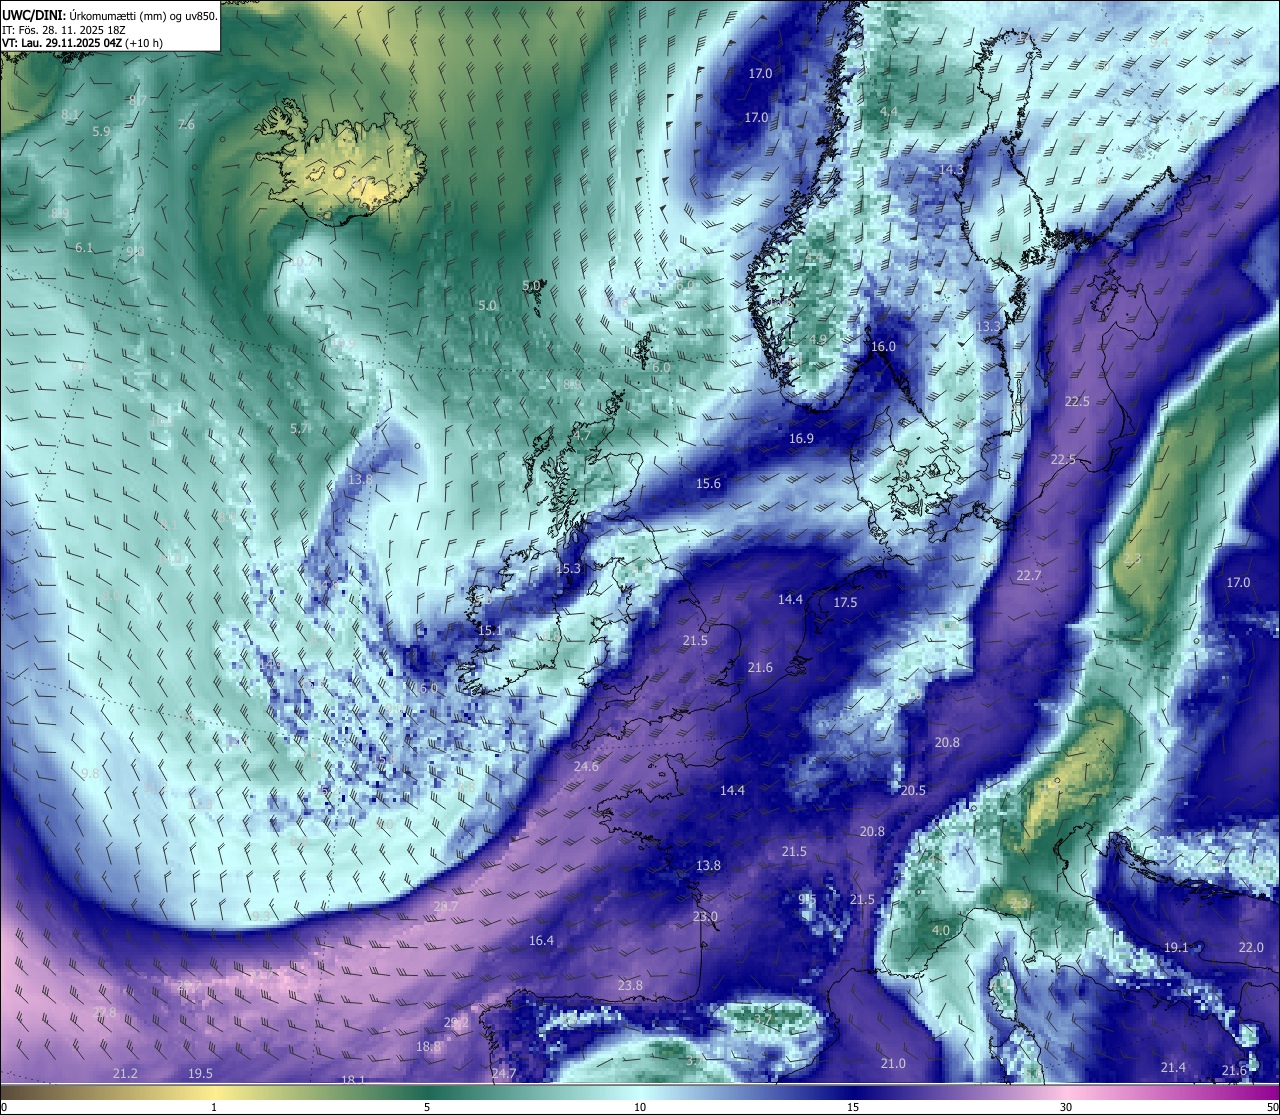Click the 22.0 value at the right edge
The height and width of the screenshot is (1115, 1280).
point(1251,948)
